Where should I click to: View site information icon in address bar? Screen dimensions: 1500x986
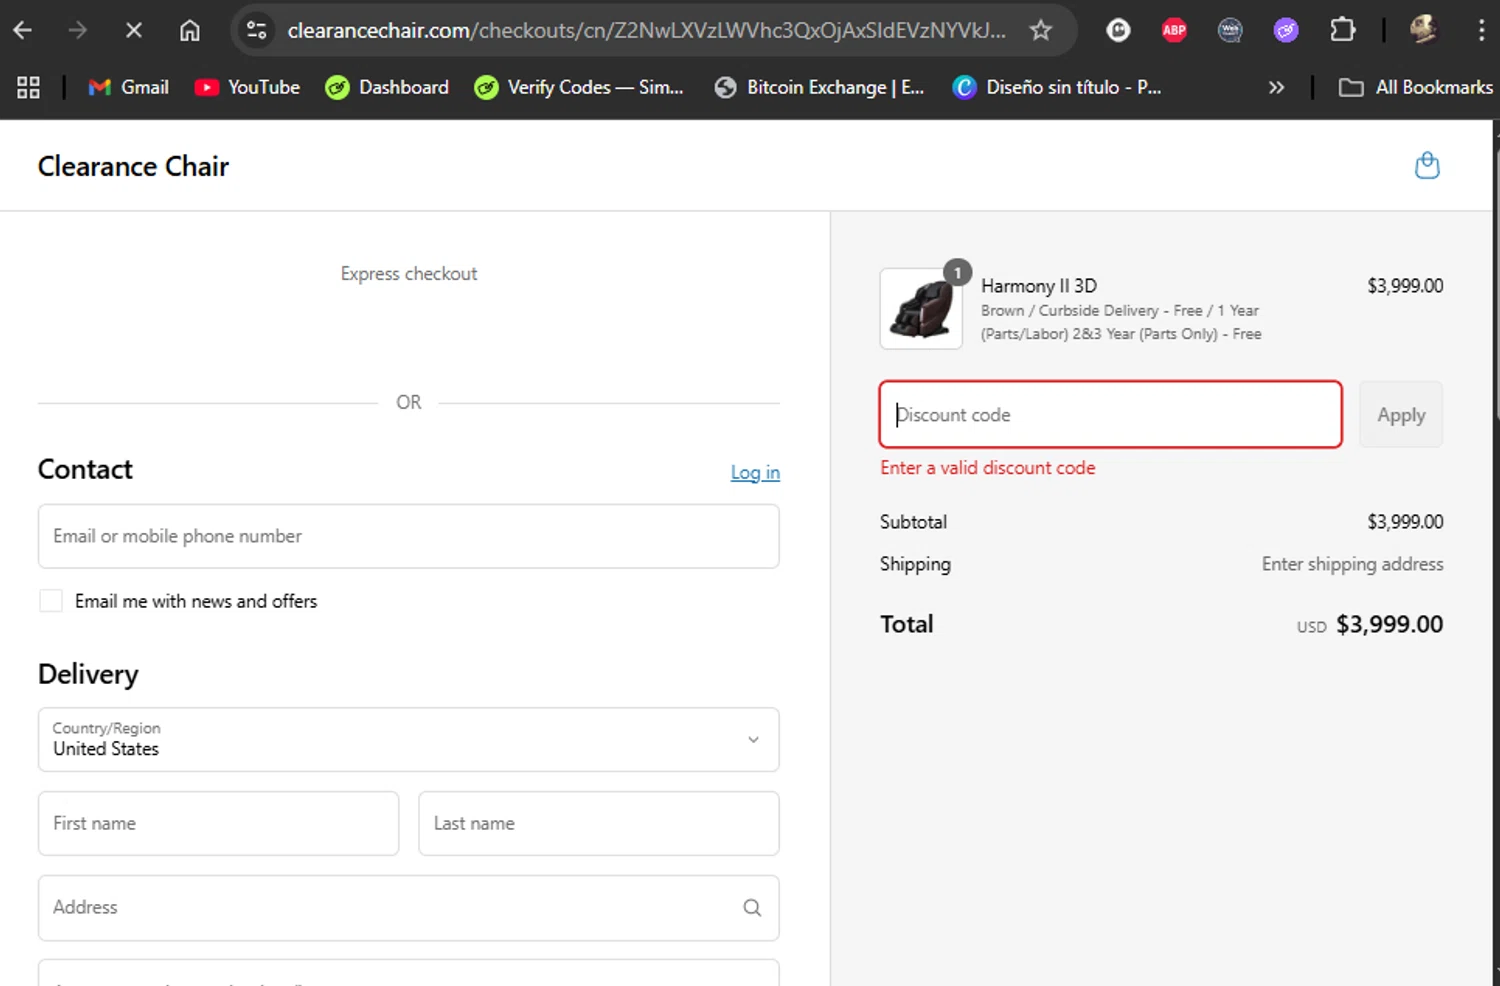click(257, 31)
